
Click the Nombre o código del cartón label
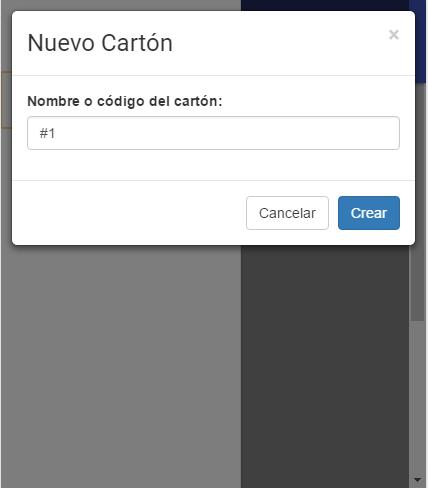coord(125,101)
